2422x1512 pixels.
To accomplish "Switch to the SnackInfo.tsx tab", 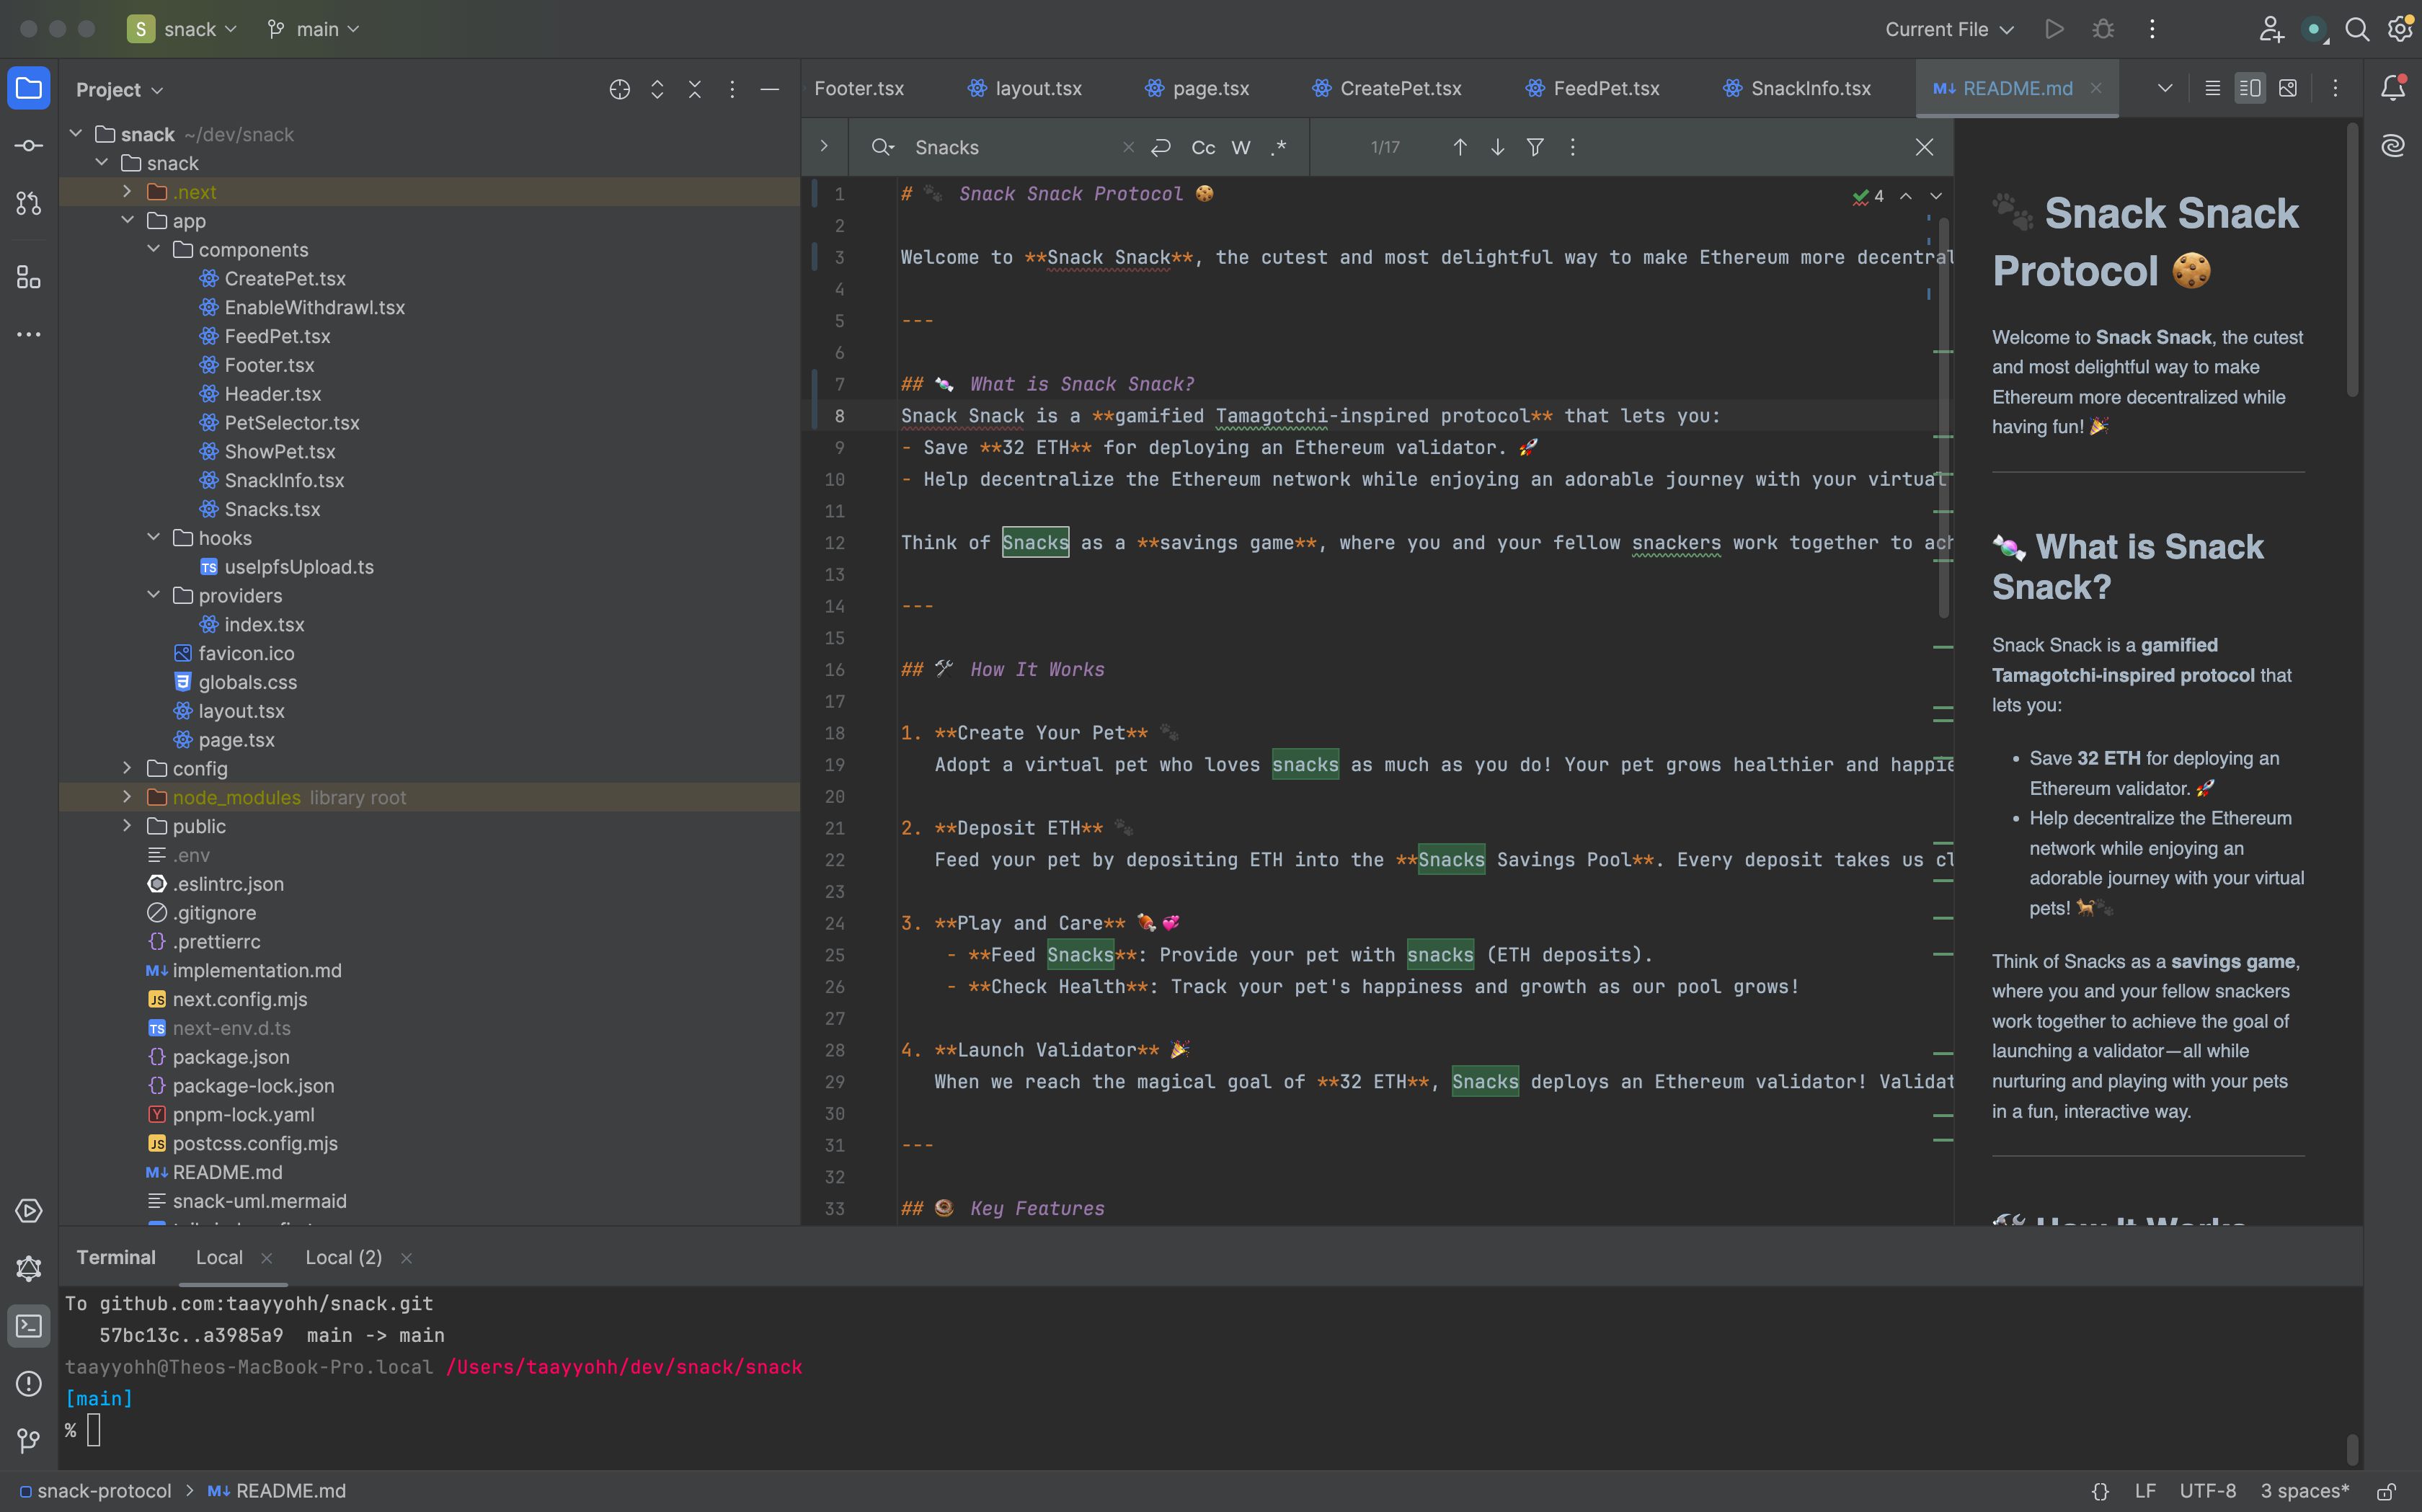I will click(x=1797, y=88).
